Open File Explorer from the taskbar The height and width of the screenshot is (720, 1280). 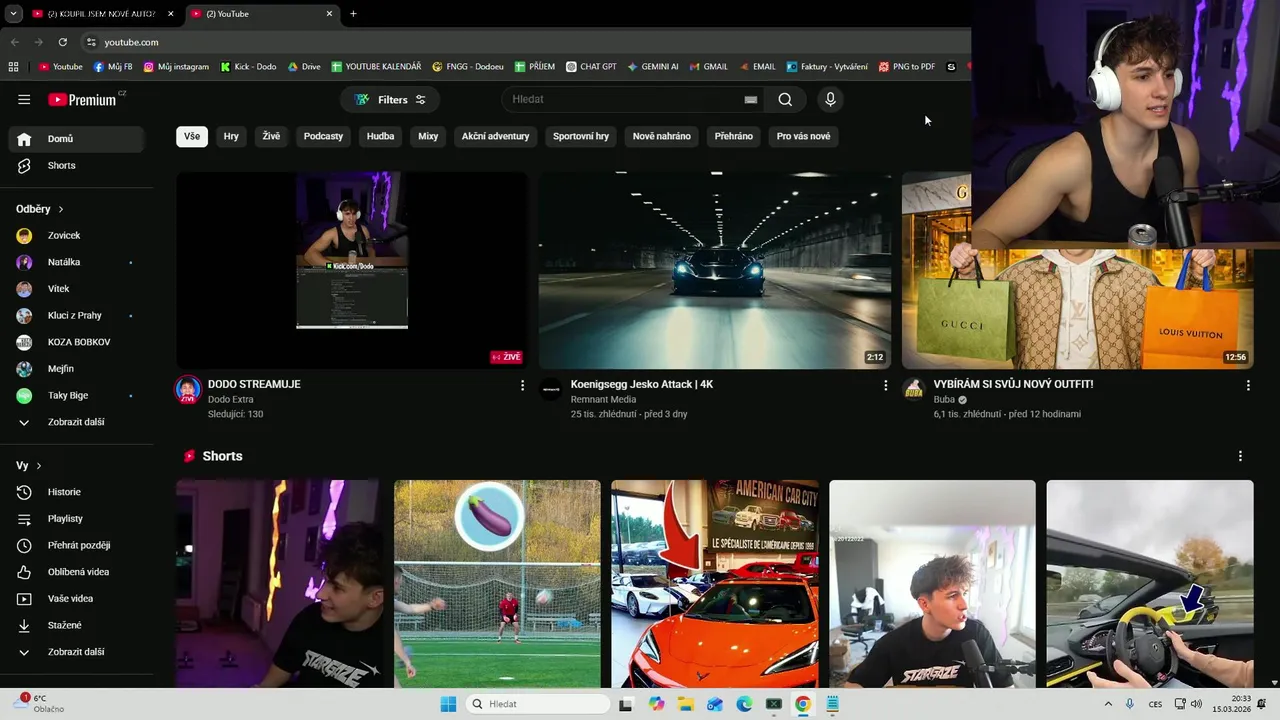pyautogui.click(x=686, y=704)
